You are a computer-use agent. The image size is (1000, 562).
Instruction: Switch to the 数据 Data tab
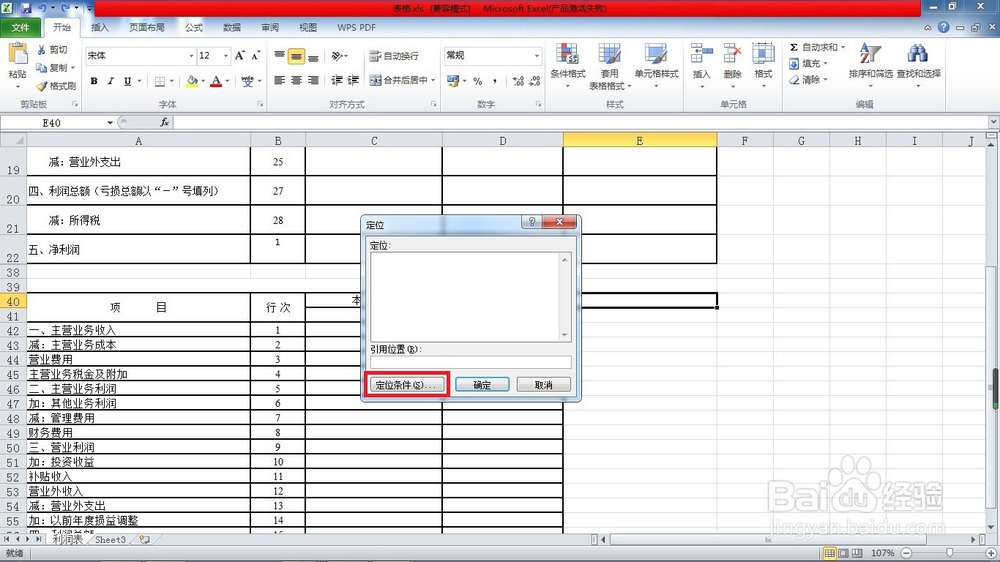232,27
